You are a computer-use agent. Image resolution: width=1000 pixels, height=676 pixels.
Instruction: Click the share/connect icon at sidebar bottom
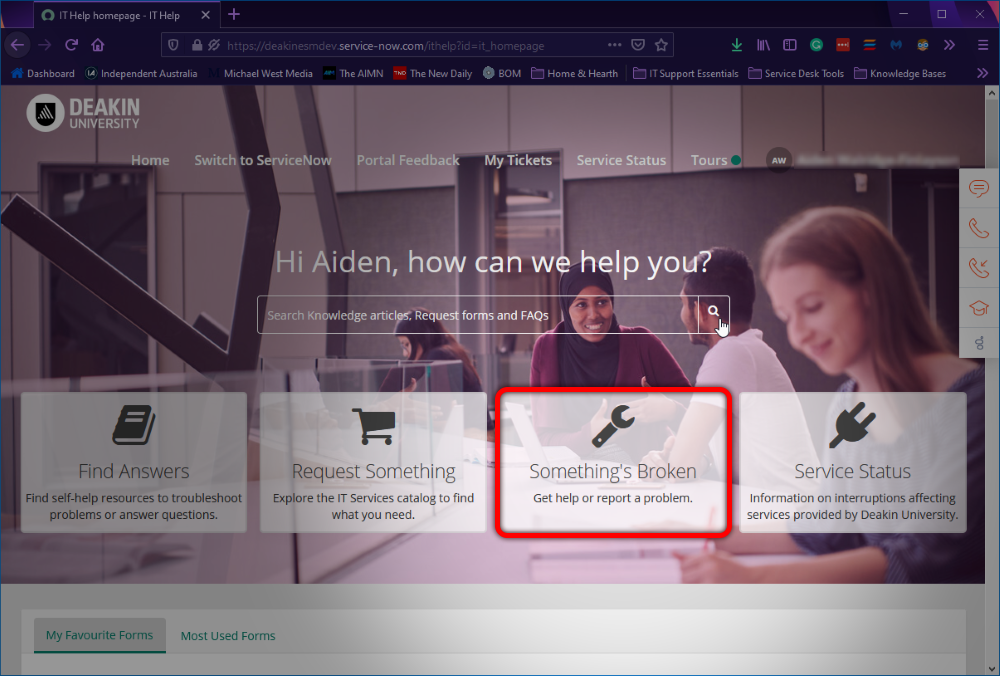point(978,344)
